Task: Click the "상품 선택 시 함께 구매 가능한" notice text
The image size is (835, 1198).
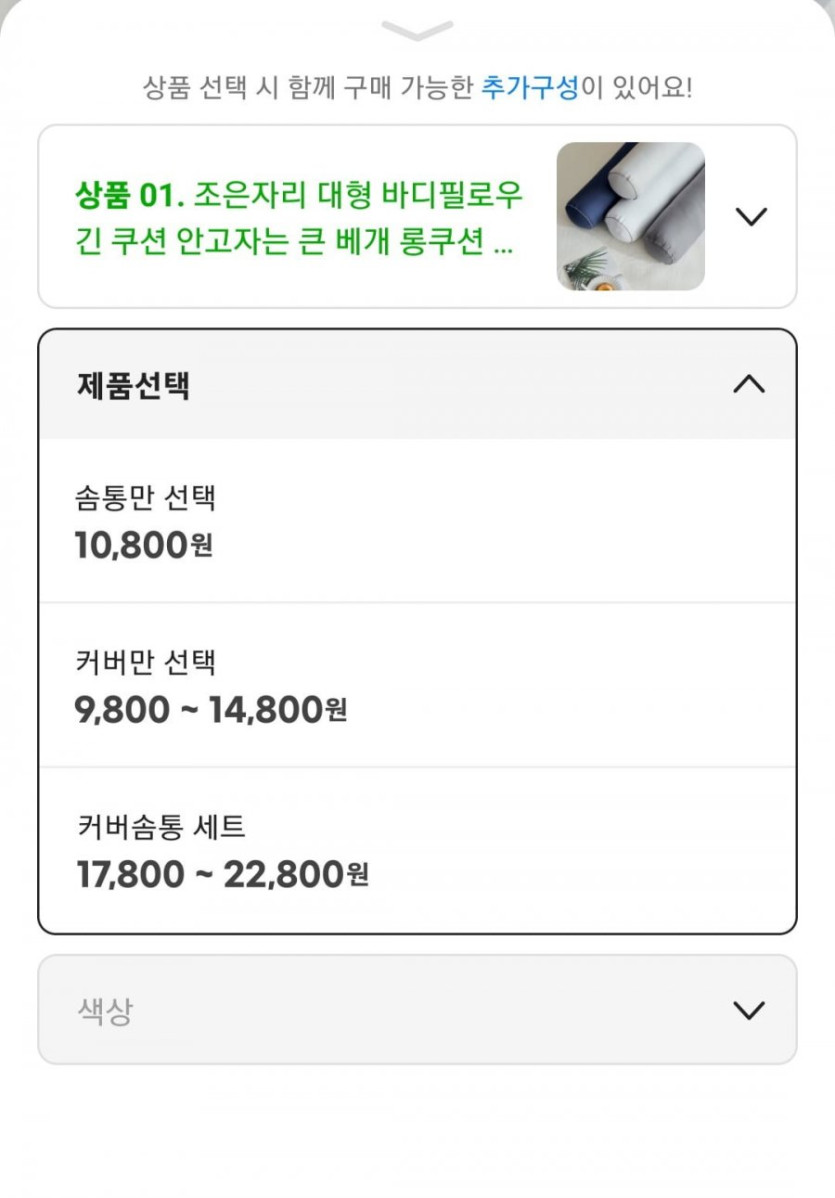Action: (x=310, y=87)
